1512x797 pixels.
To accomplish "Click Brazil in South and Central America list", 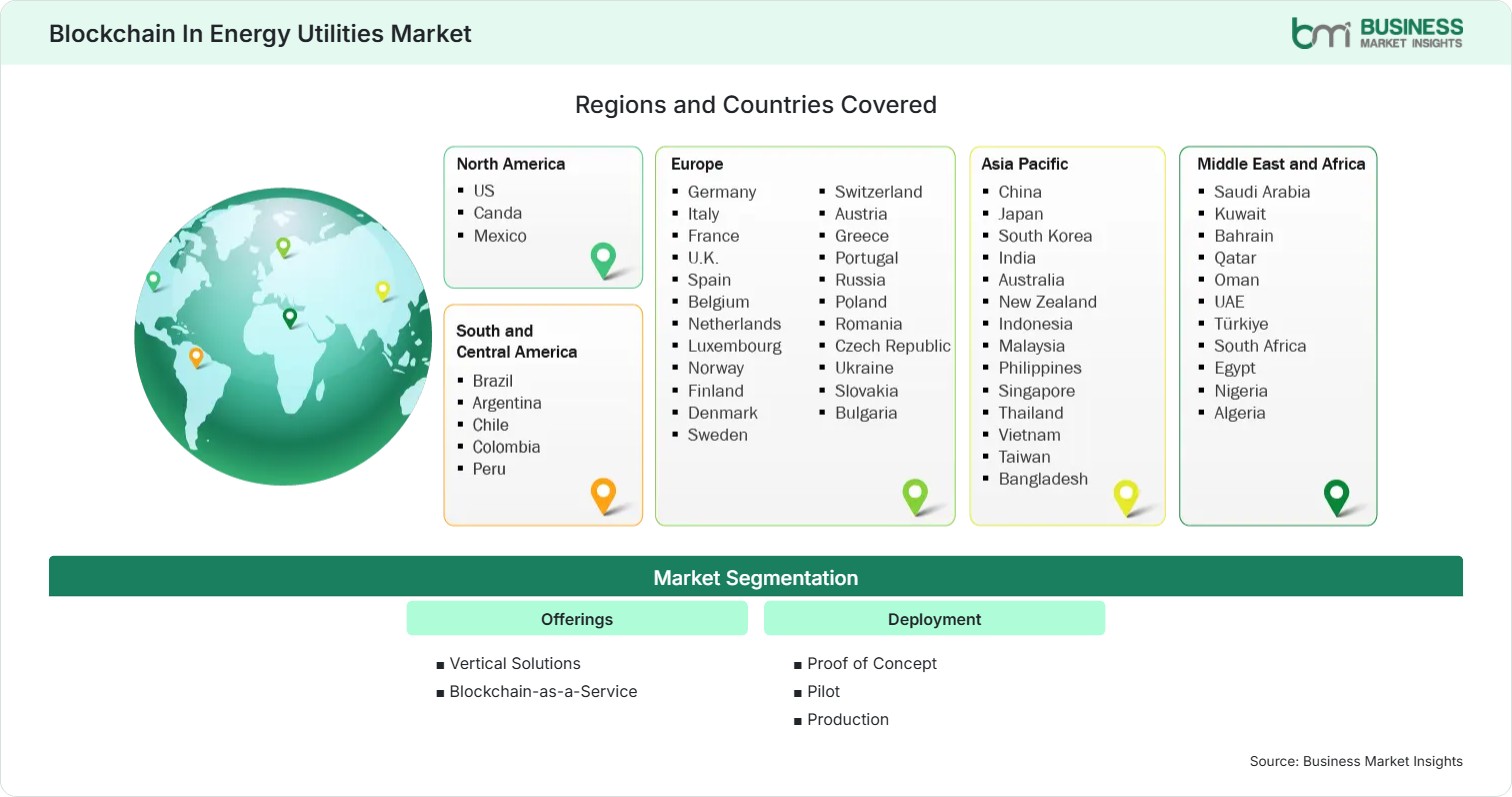I will tap(493, 381).
